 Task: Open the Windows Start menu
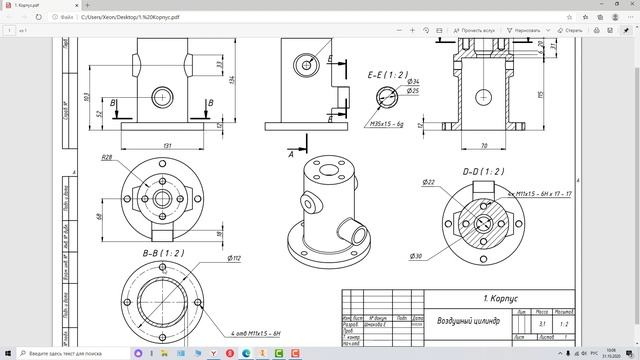coord(8,353)
